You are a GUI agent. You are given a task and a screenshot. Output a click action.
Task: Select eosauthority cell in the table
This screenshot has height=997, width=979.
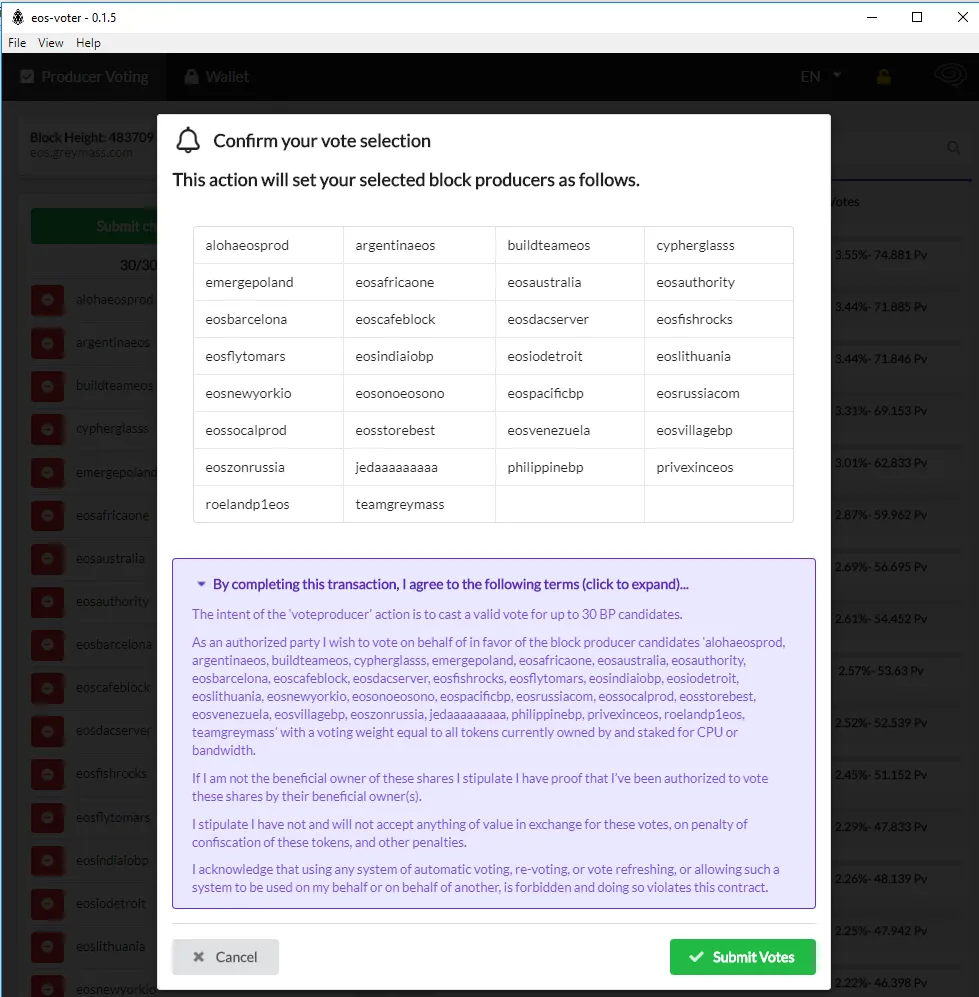click(x=719, y=282)
